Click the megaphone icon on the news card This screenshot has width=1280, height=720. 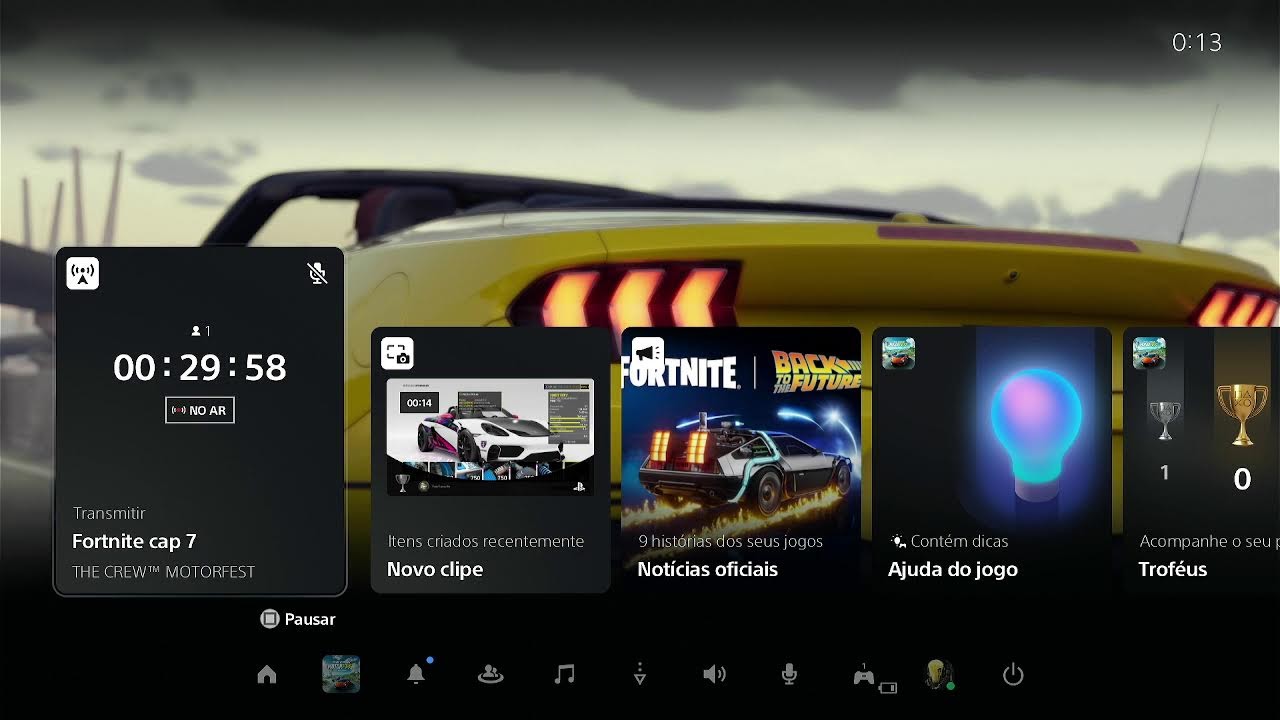(648, 353)
